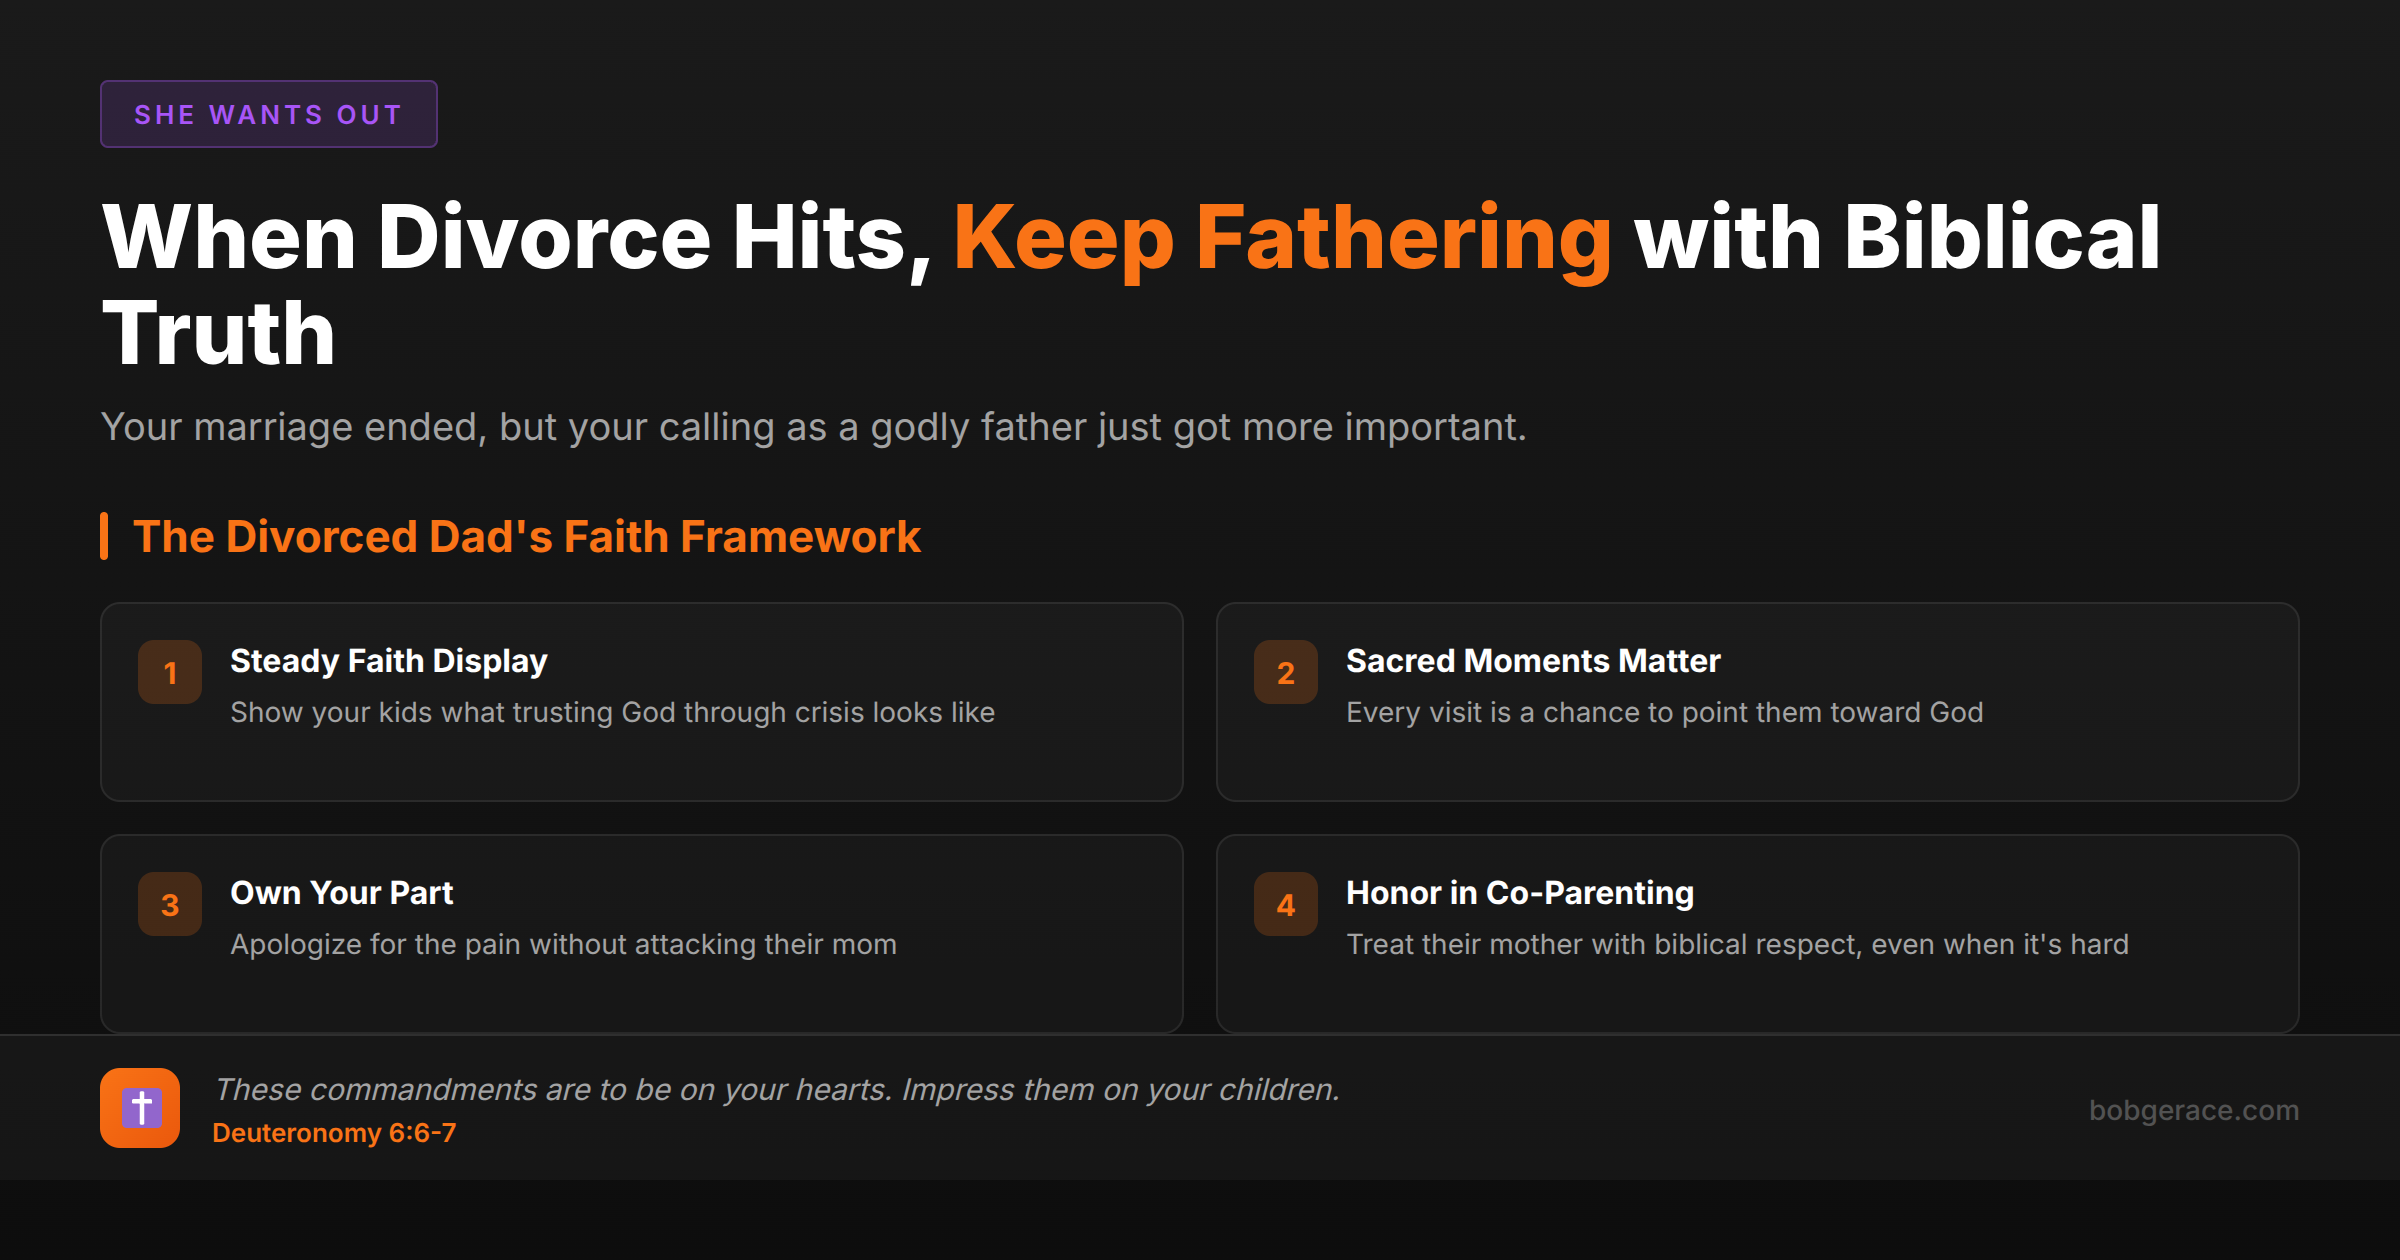Select the numbered badge 4 on Honor in Co-Parenting
Viewport: 2400px width, 1260px height.
click(1285, 903)
